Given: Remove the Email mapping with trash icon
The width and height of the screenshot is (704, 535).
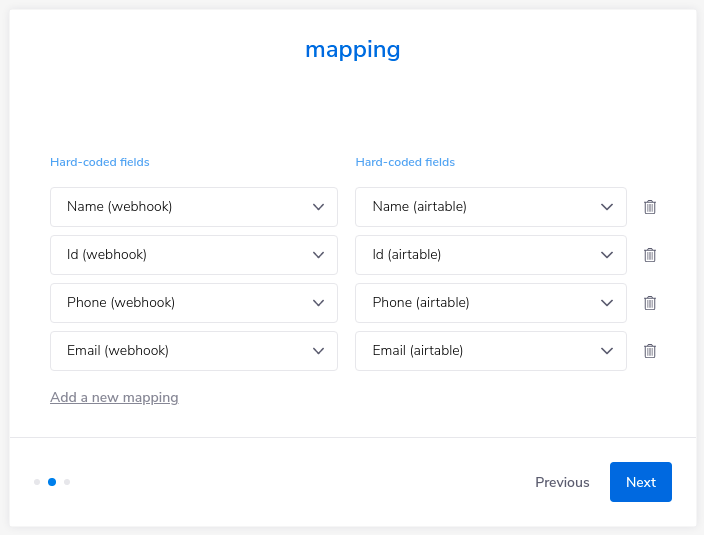Looking at the screenshot, I should pyautogui.click(x=649, y=351).
